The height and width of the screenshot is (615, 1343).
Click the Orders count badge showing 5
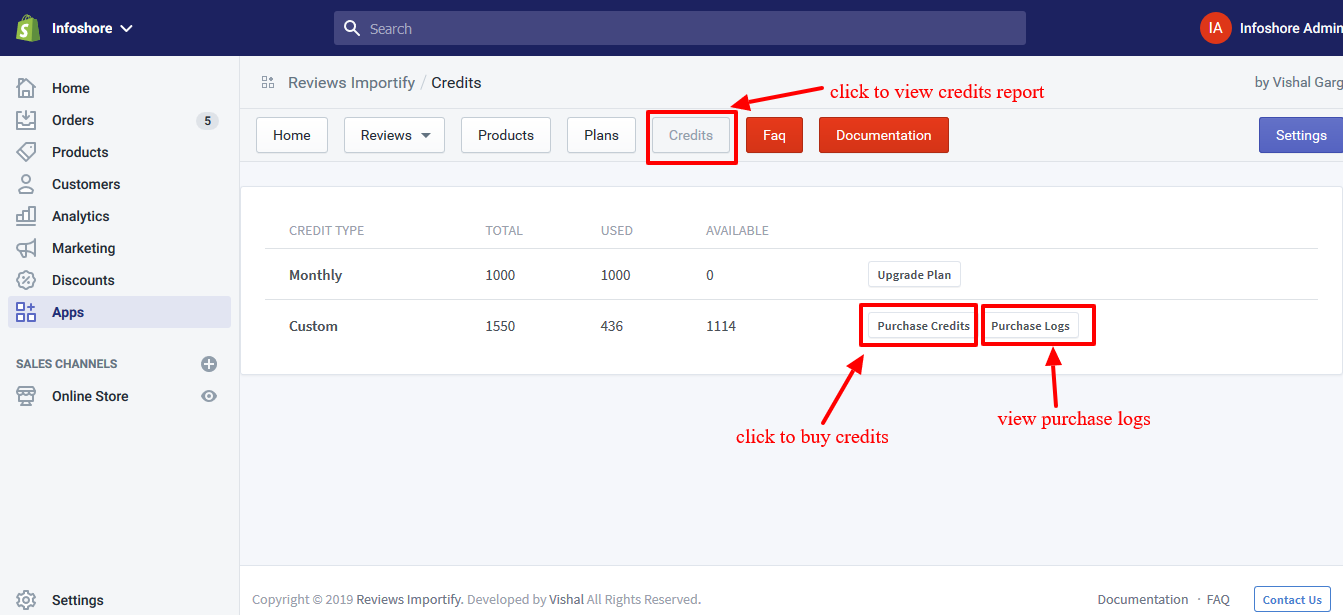click(207, 121)
